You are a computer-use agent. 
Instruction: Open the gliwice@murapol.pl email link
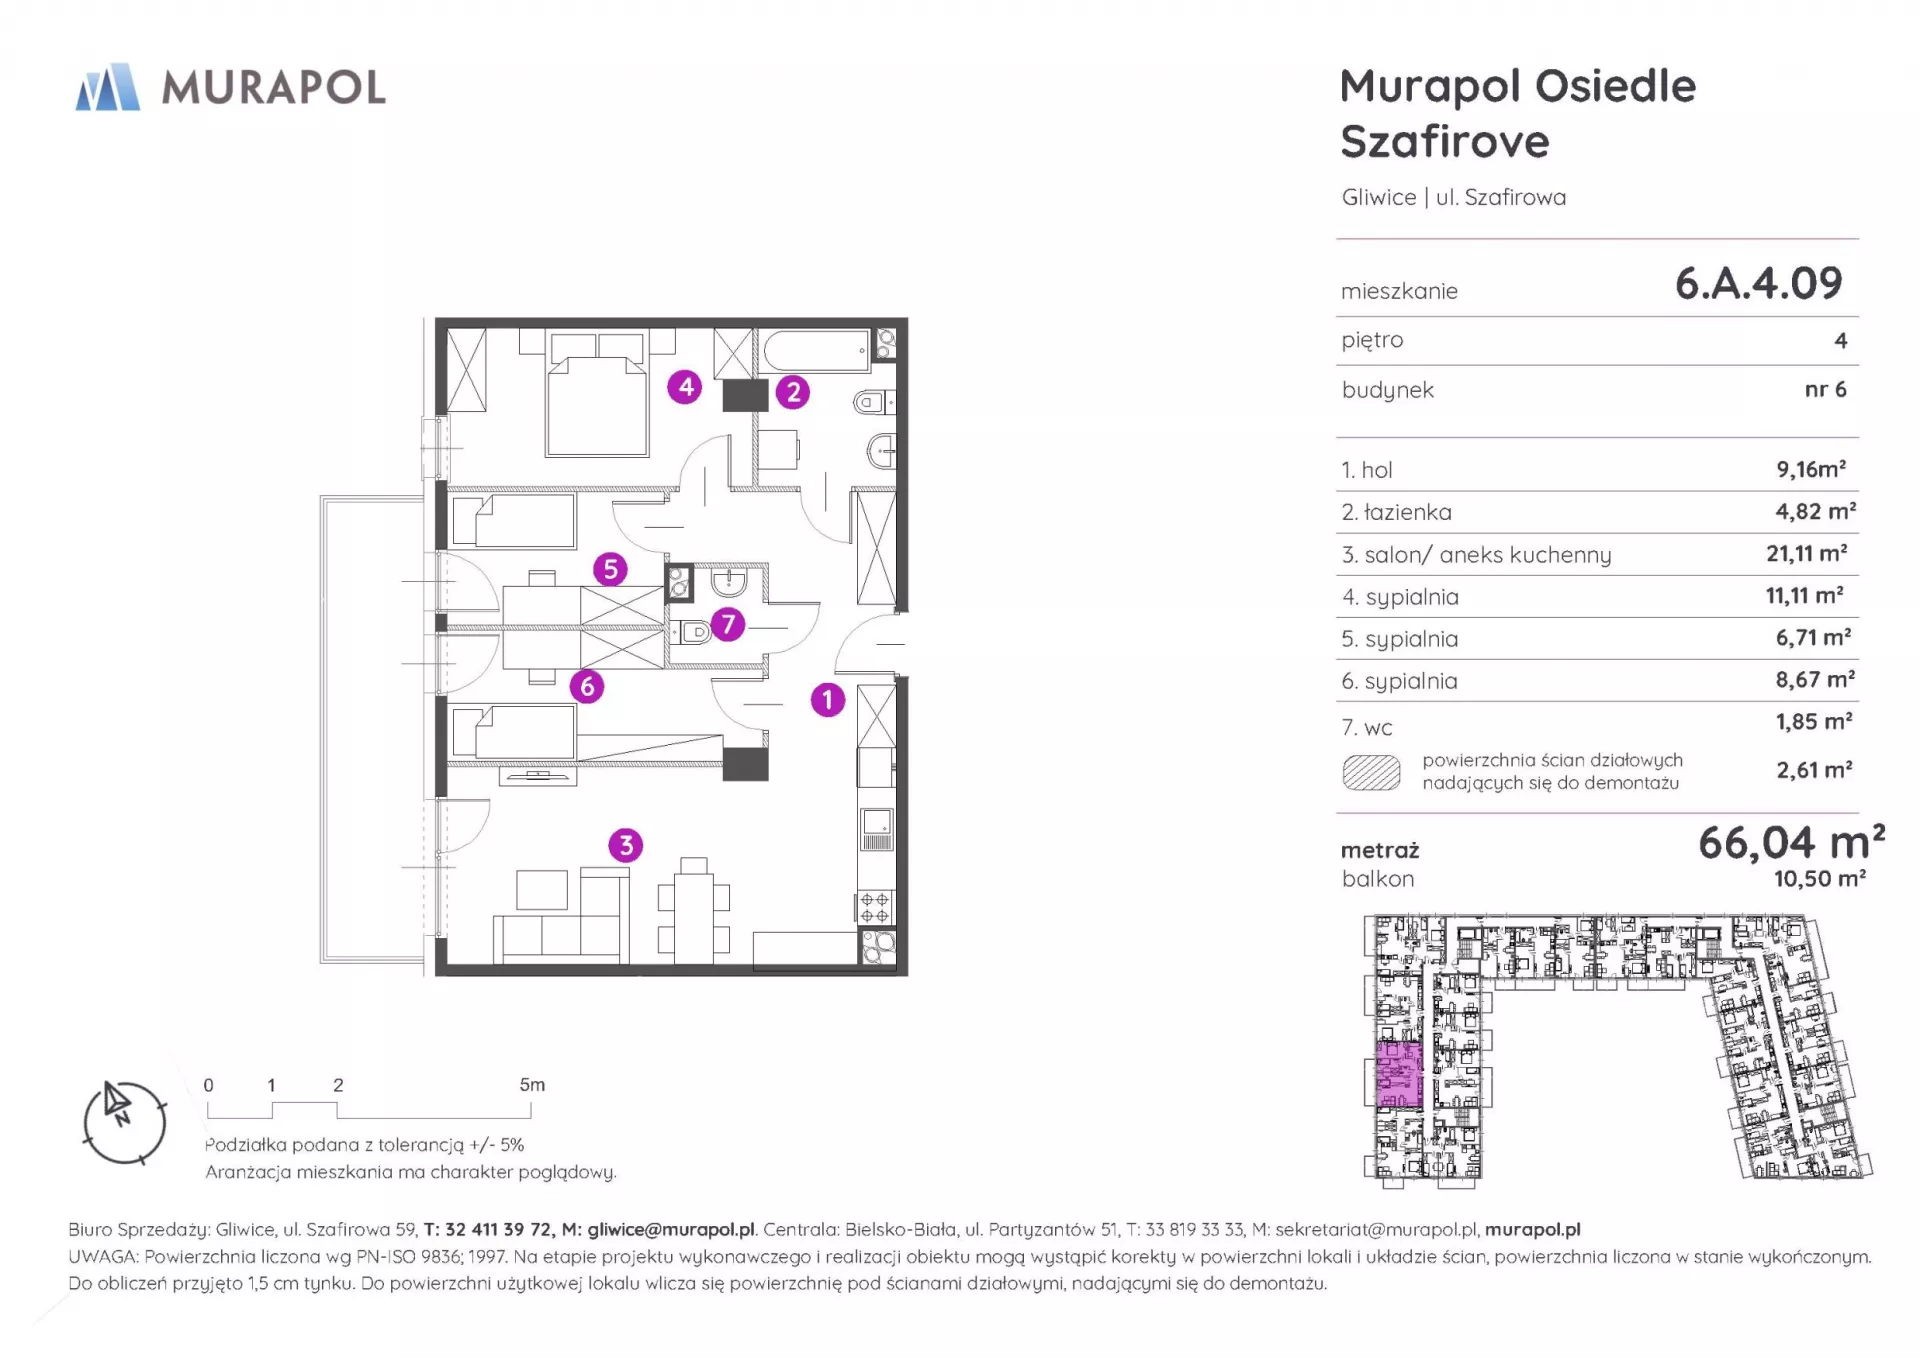click(x=671, y=1230)
